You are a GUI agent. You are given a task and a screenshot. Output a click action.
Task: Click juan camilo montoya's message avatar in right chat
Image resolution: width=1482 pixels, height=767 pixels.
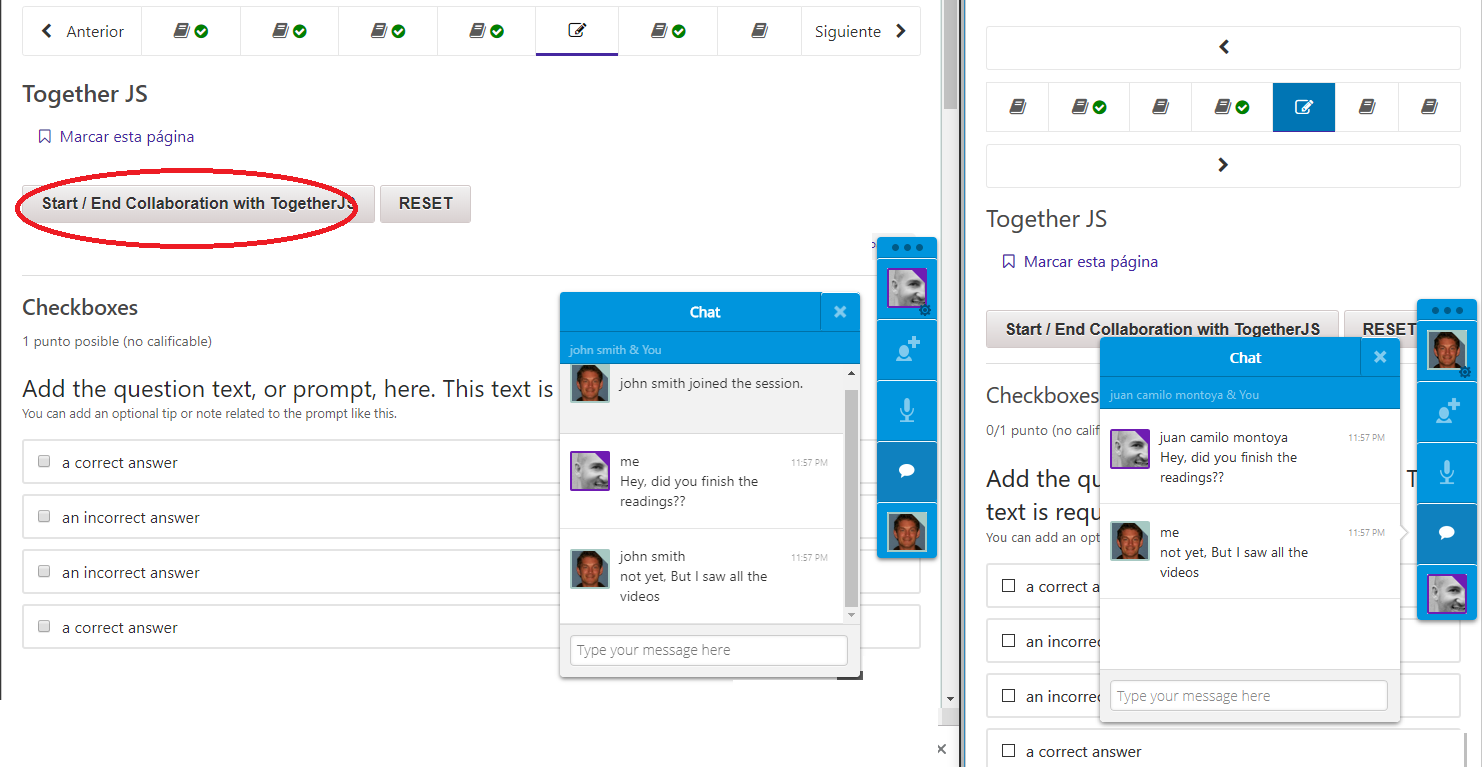pos(1130,449)
